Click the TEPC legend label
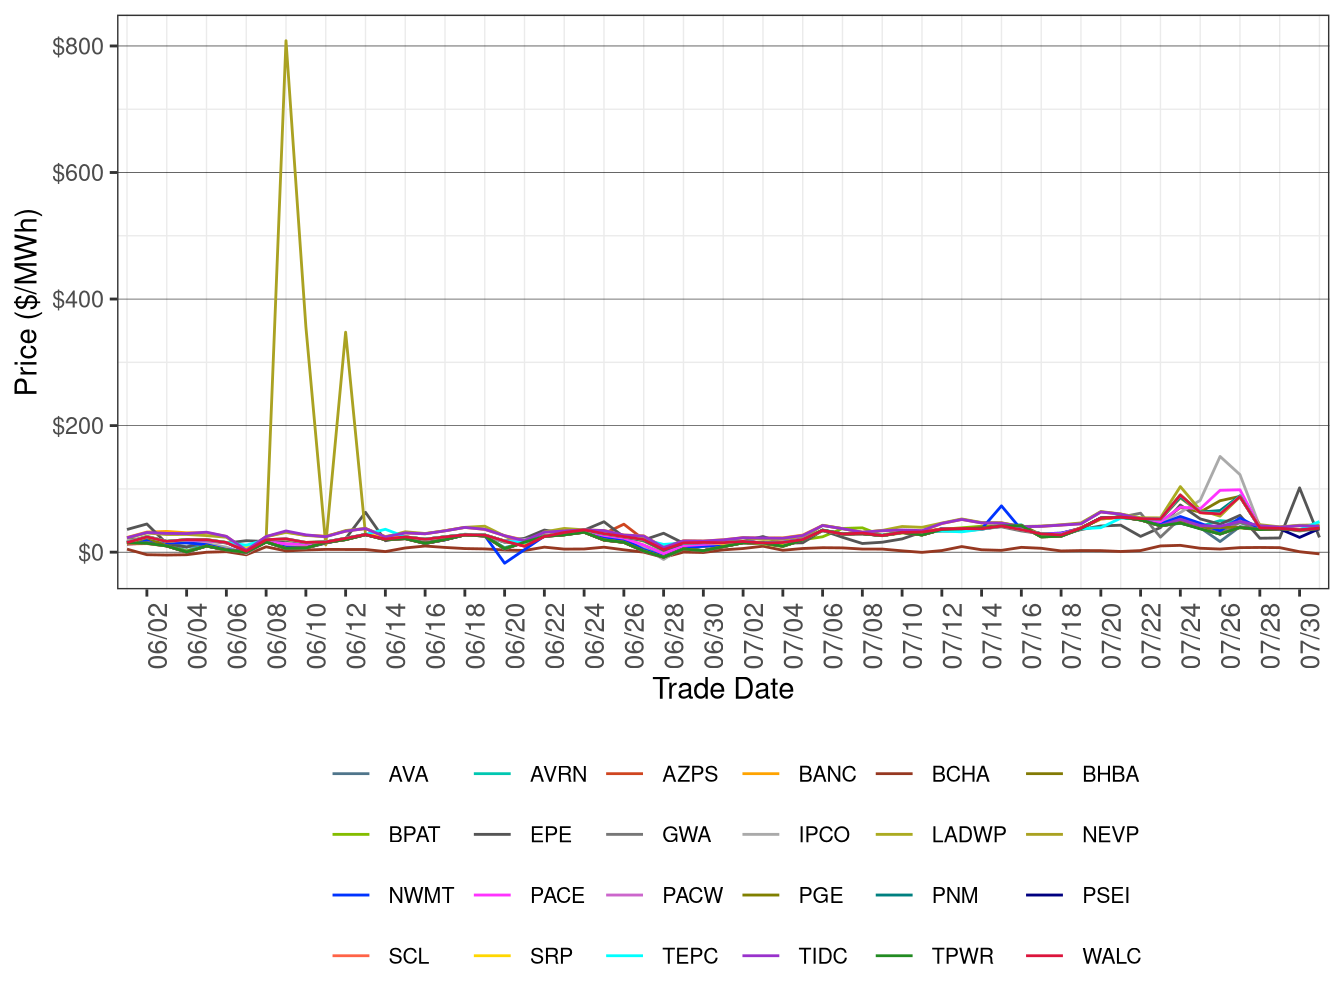This screenshot has width=1344, height=1008. [x=690, y=957]
